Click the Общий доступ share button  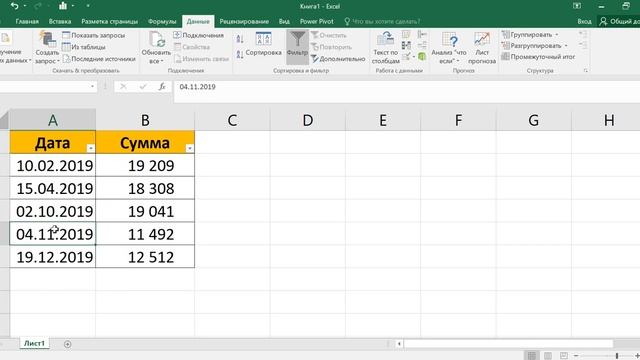[619, 21]
